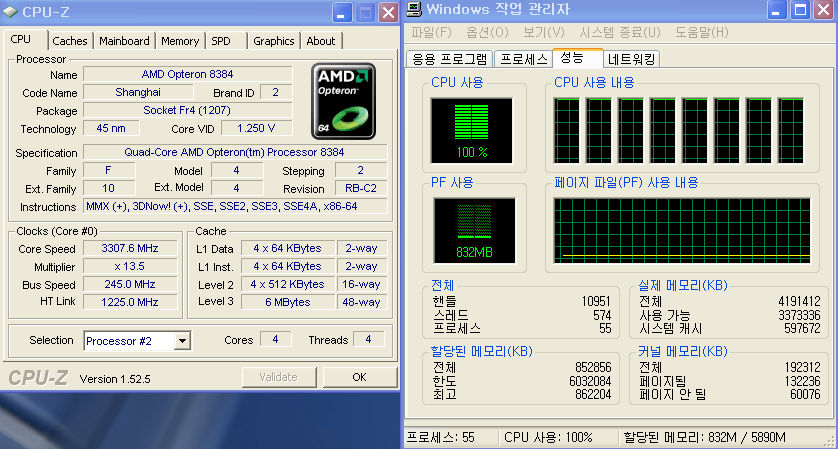Image resolution: width=838 pixels, height=449 pixels.
Task: Click the 4 x 512 KBytes Level 2 value
Action: pyautogui.click(x=288, y=284)
